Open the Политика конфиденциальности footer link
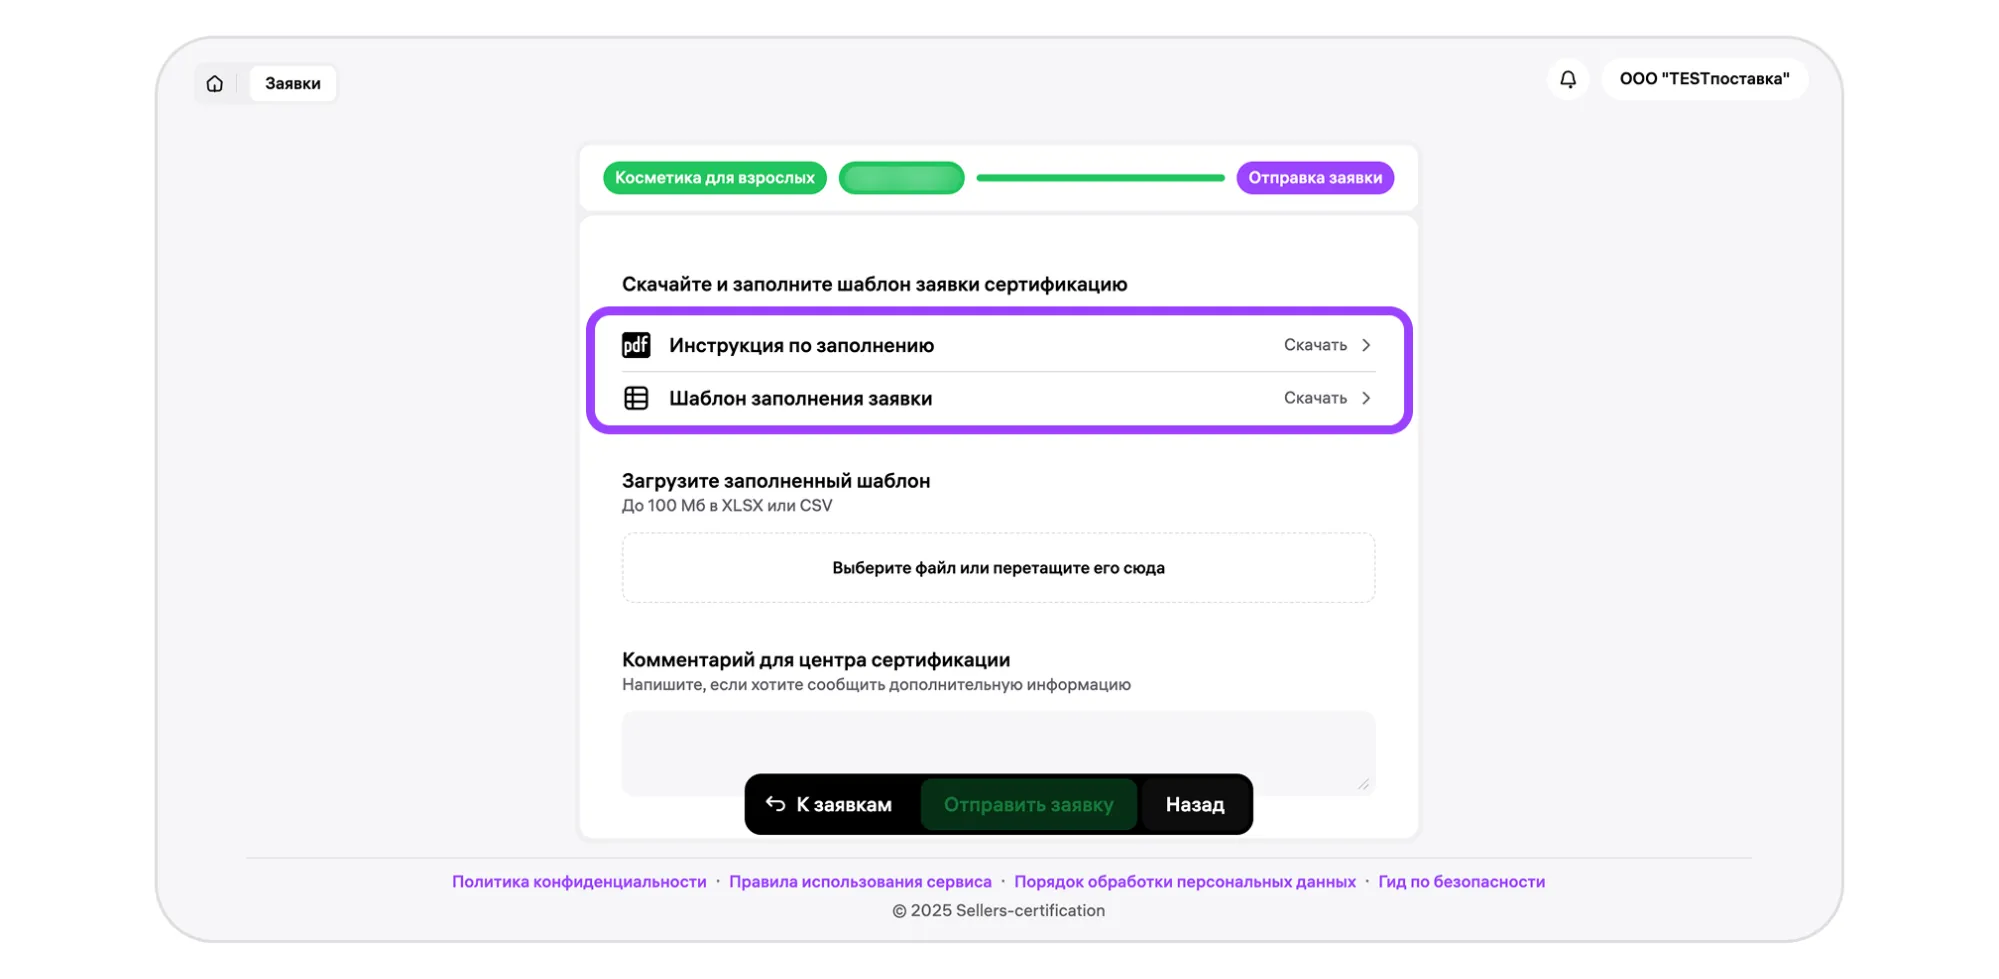The image size is (1999, 979). 579,882
